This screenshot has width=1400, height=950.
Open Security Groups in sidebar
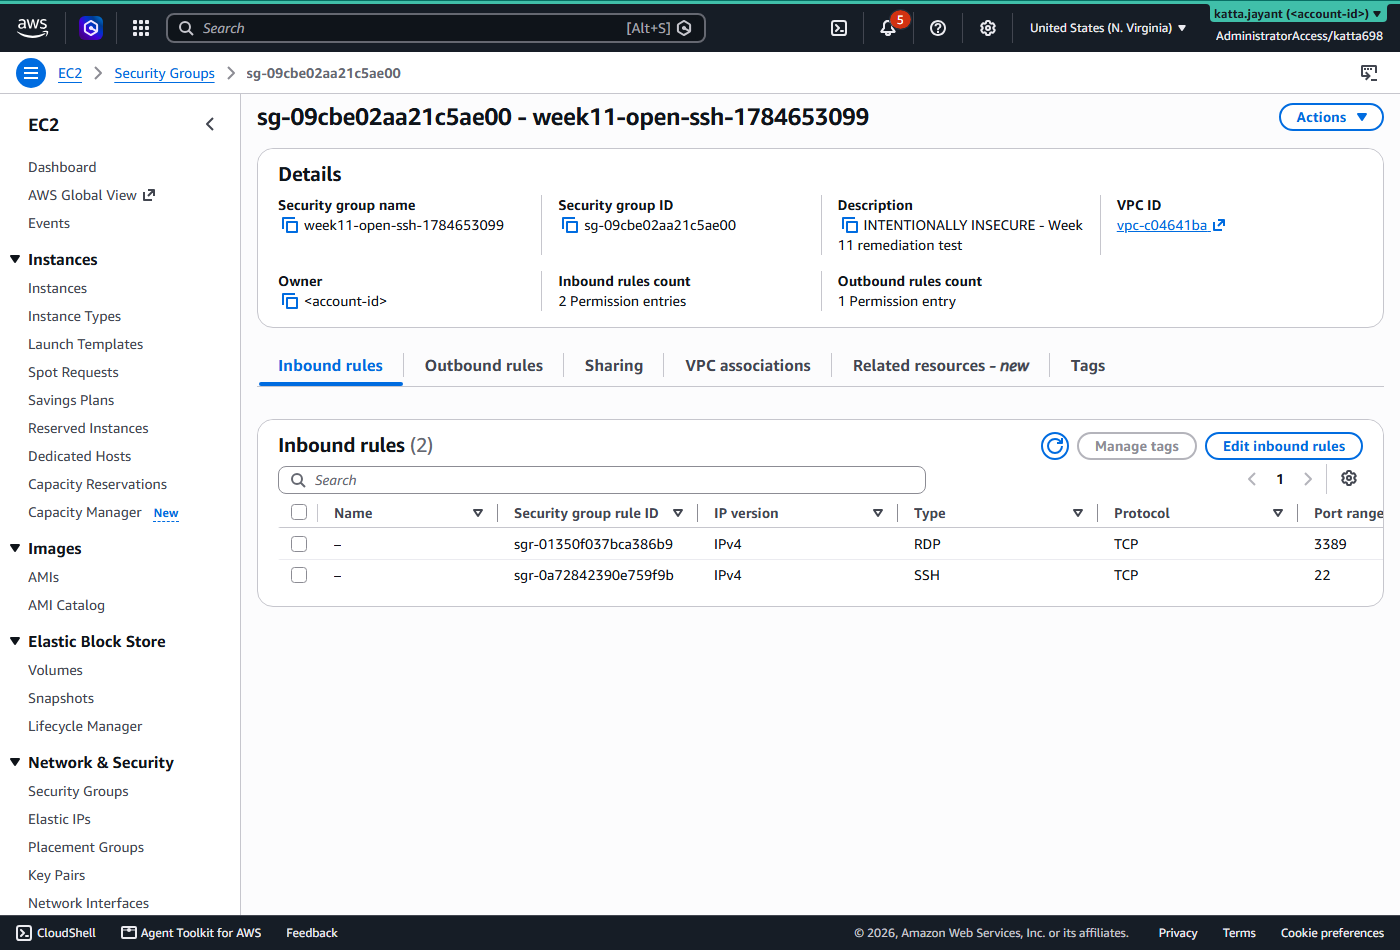point(78,791)
